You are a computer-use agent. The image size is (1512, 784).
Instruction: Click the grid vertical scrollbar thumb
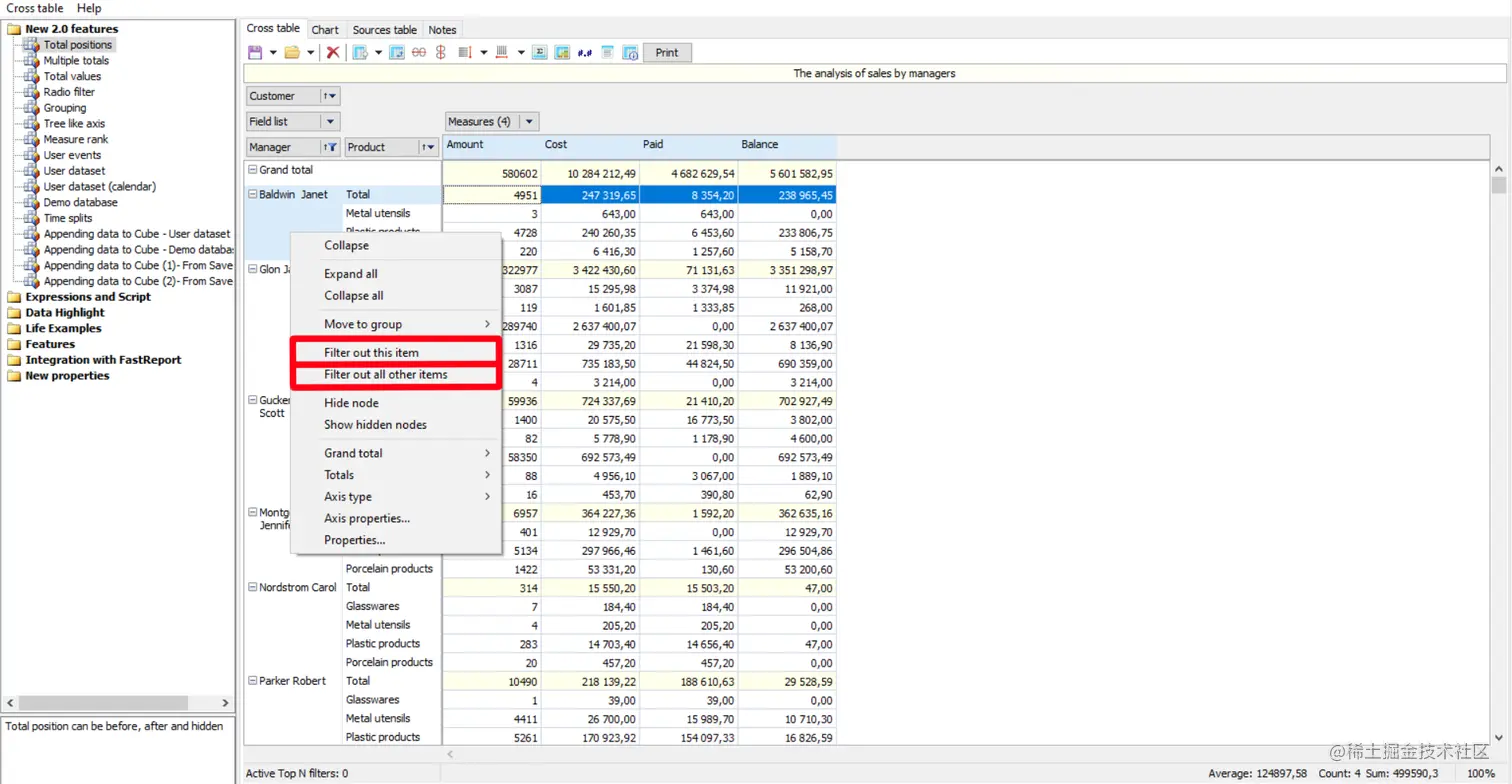click(1498, 185)
